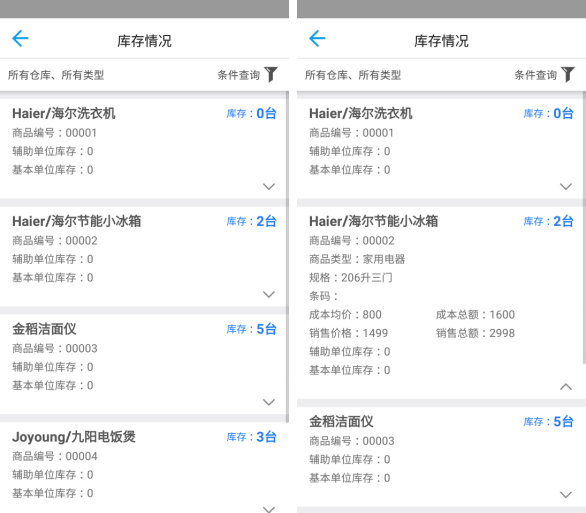This screenshot has height=513, width=586.
Task: Click 条件查询 on the right screen
Action: pos(536,75)
